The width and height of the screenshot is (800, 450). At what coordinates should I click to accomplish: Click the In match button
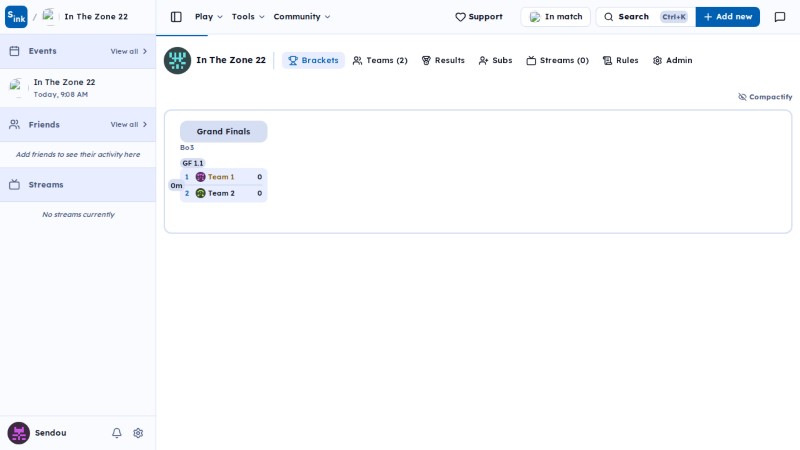(x=556, y=17)
